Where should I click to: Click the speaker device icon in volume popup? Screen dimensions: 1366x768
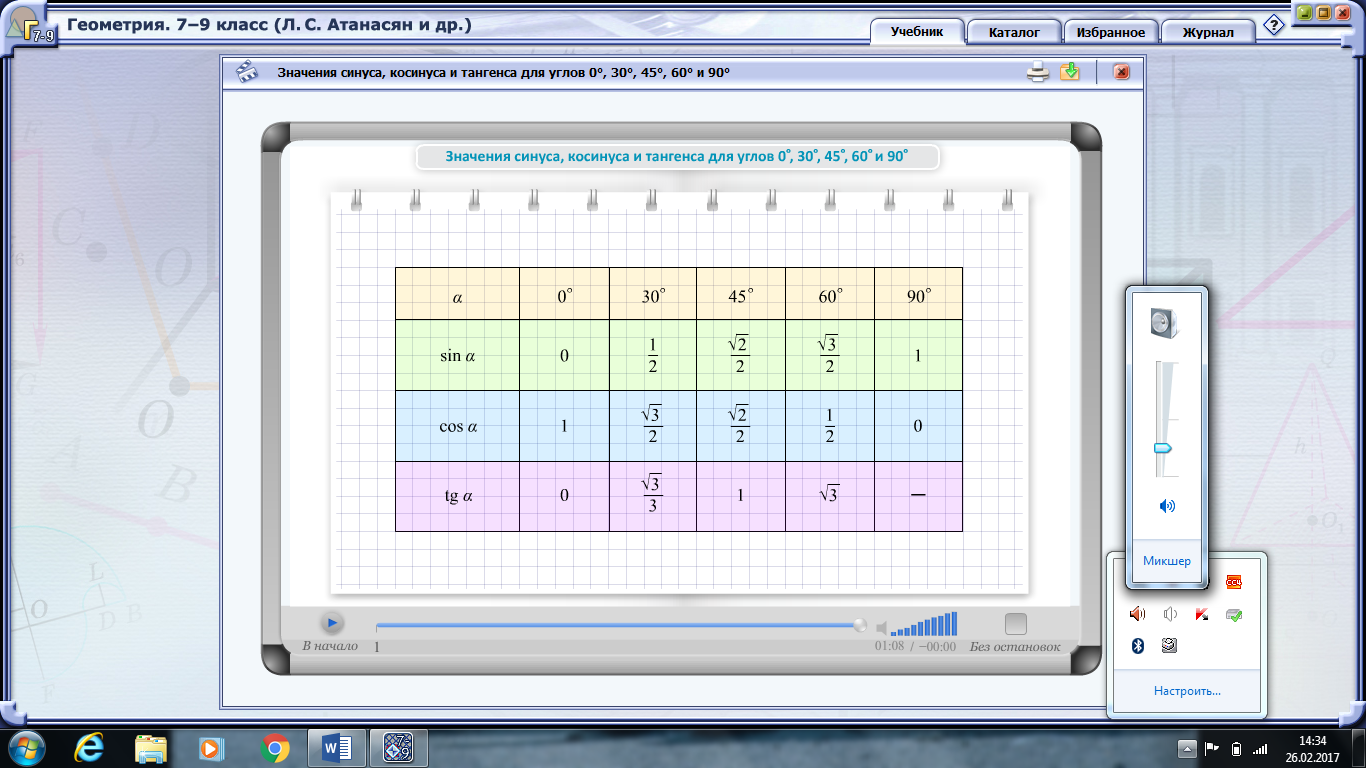pos(1165,322)
